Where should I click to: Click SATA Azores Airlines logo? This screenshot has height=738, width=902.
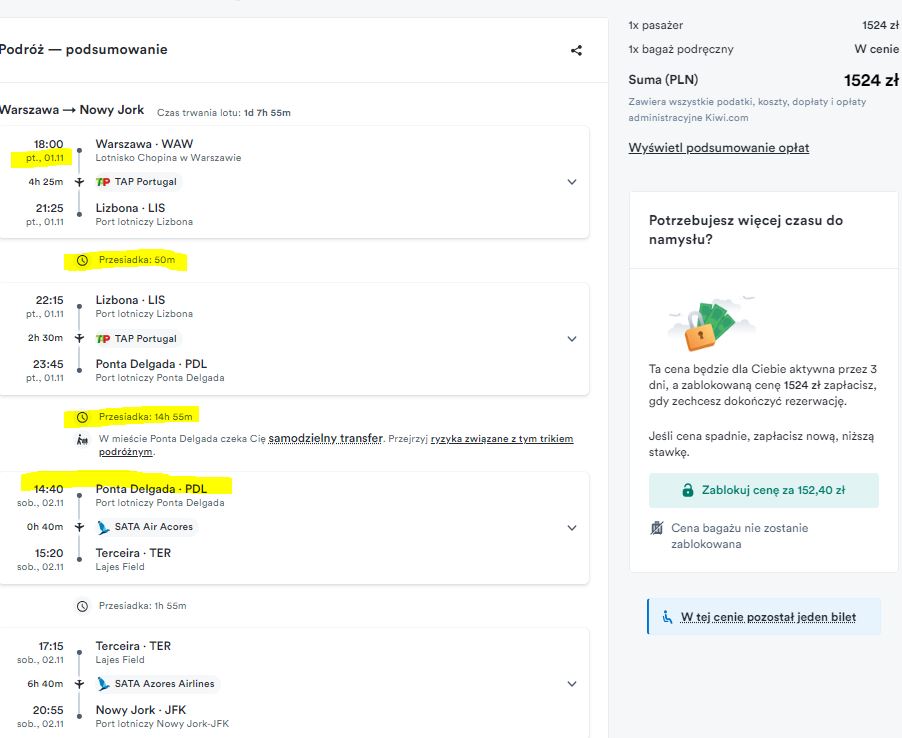point(104,684)
